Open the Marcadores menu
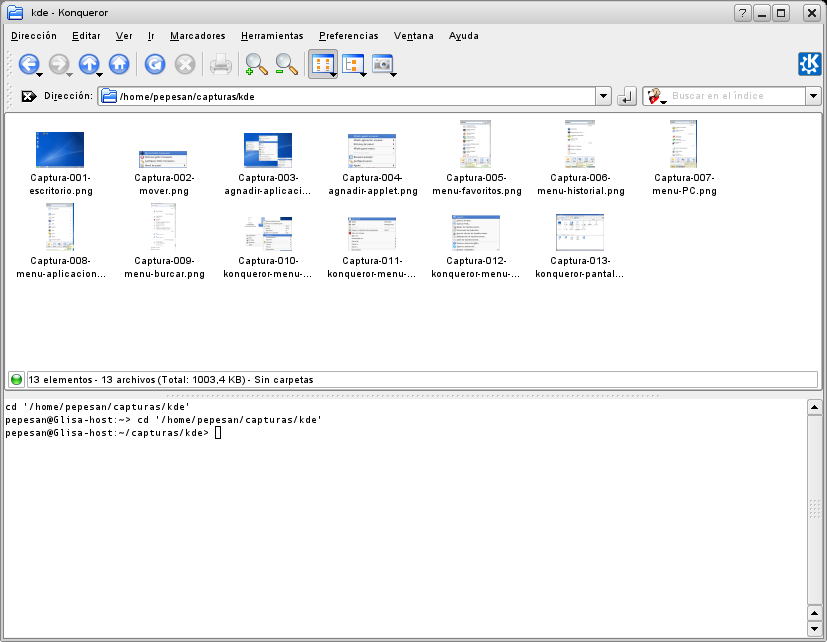This screenshot has width=827, height=642. 197,36
